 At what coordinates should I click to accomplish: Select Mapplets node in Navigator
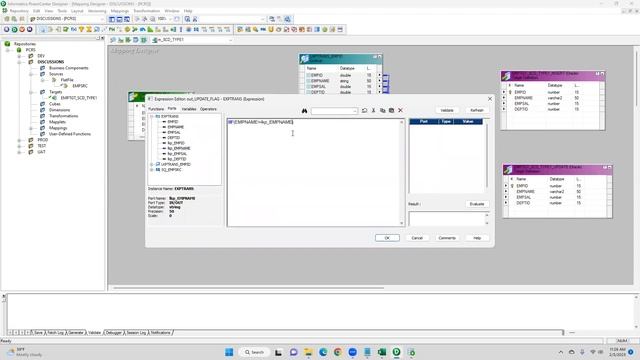57,122
